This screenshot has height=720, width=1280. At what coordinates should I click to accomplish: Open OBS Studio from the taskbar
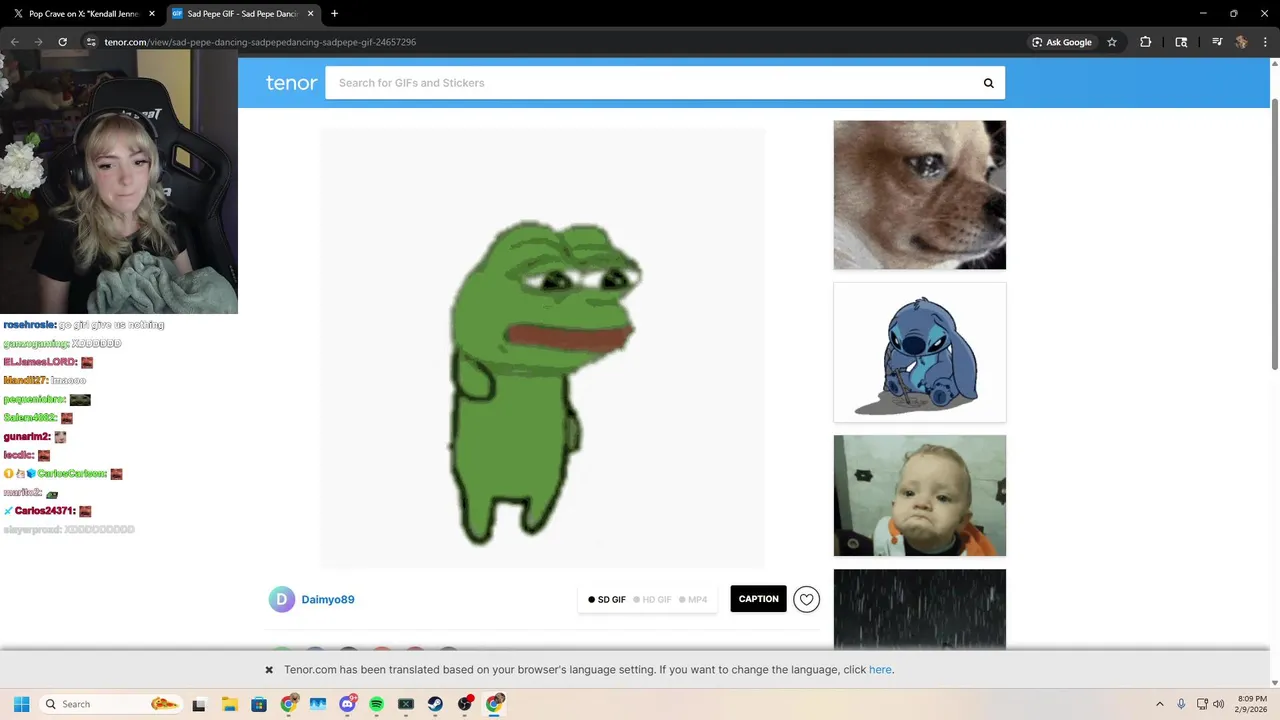[465, 704]
